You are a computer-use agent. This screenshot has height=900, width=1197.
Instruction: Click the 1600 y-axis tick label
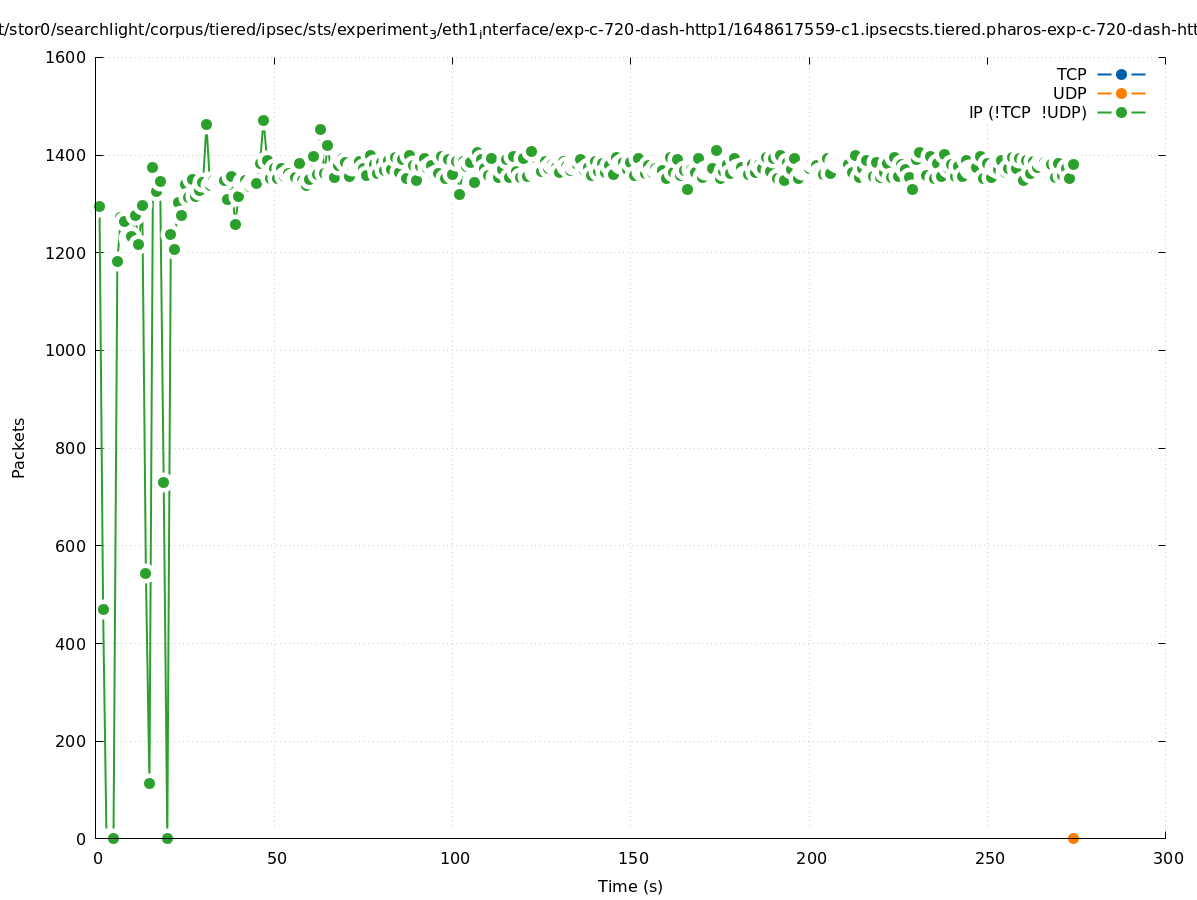coord(66,57)
